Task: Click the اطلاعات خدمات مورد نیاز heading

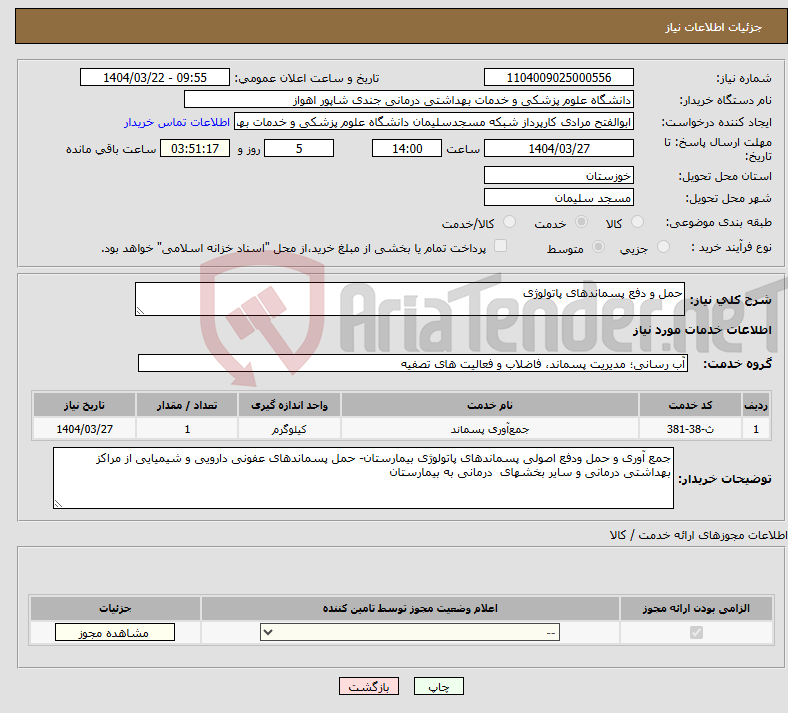Action: point(702,330)
